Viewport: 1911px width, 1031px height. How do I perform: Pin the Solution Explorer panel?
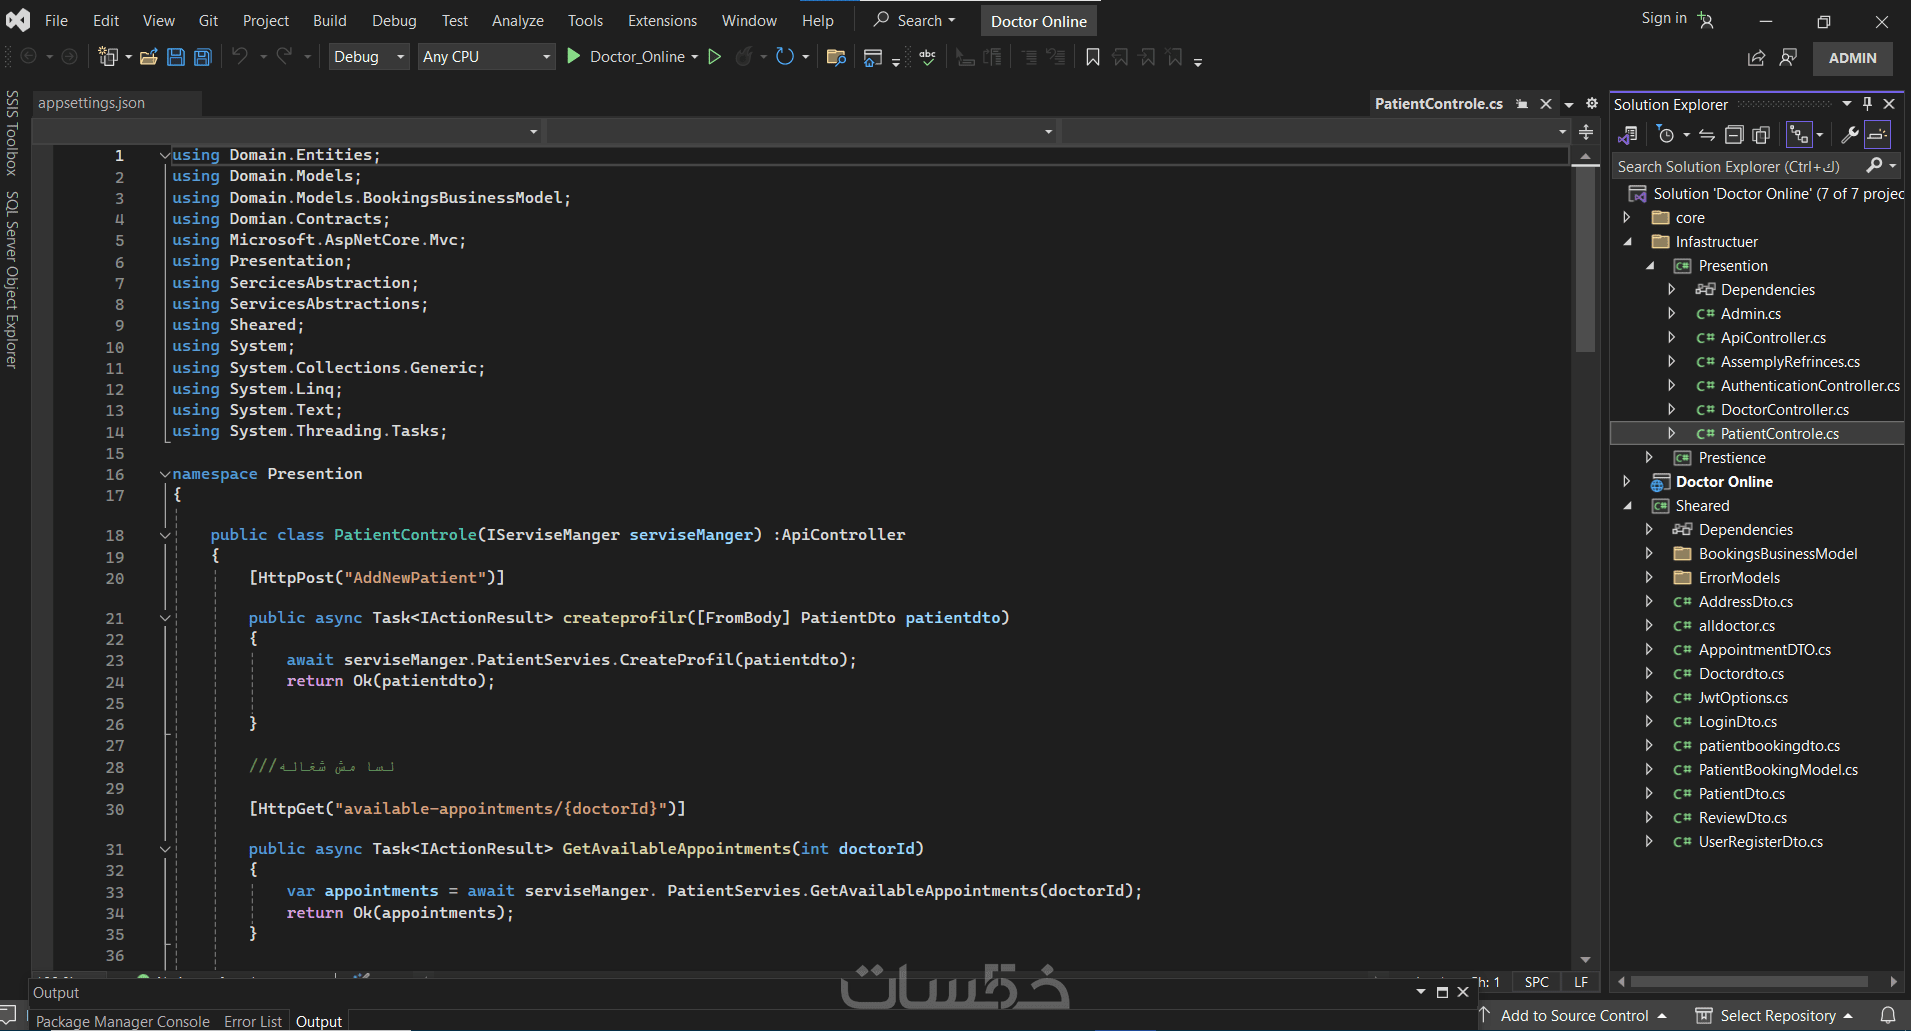pos(1867,104)
